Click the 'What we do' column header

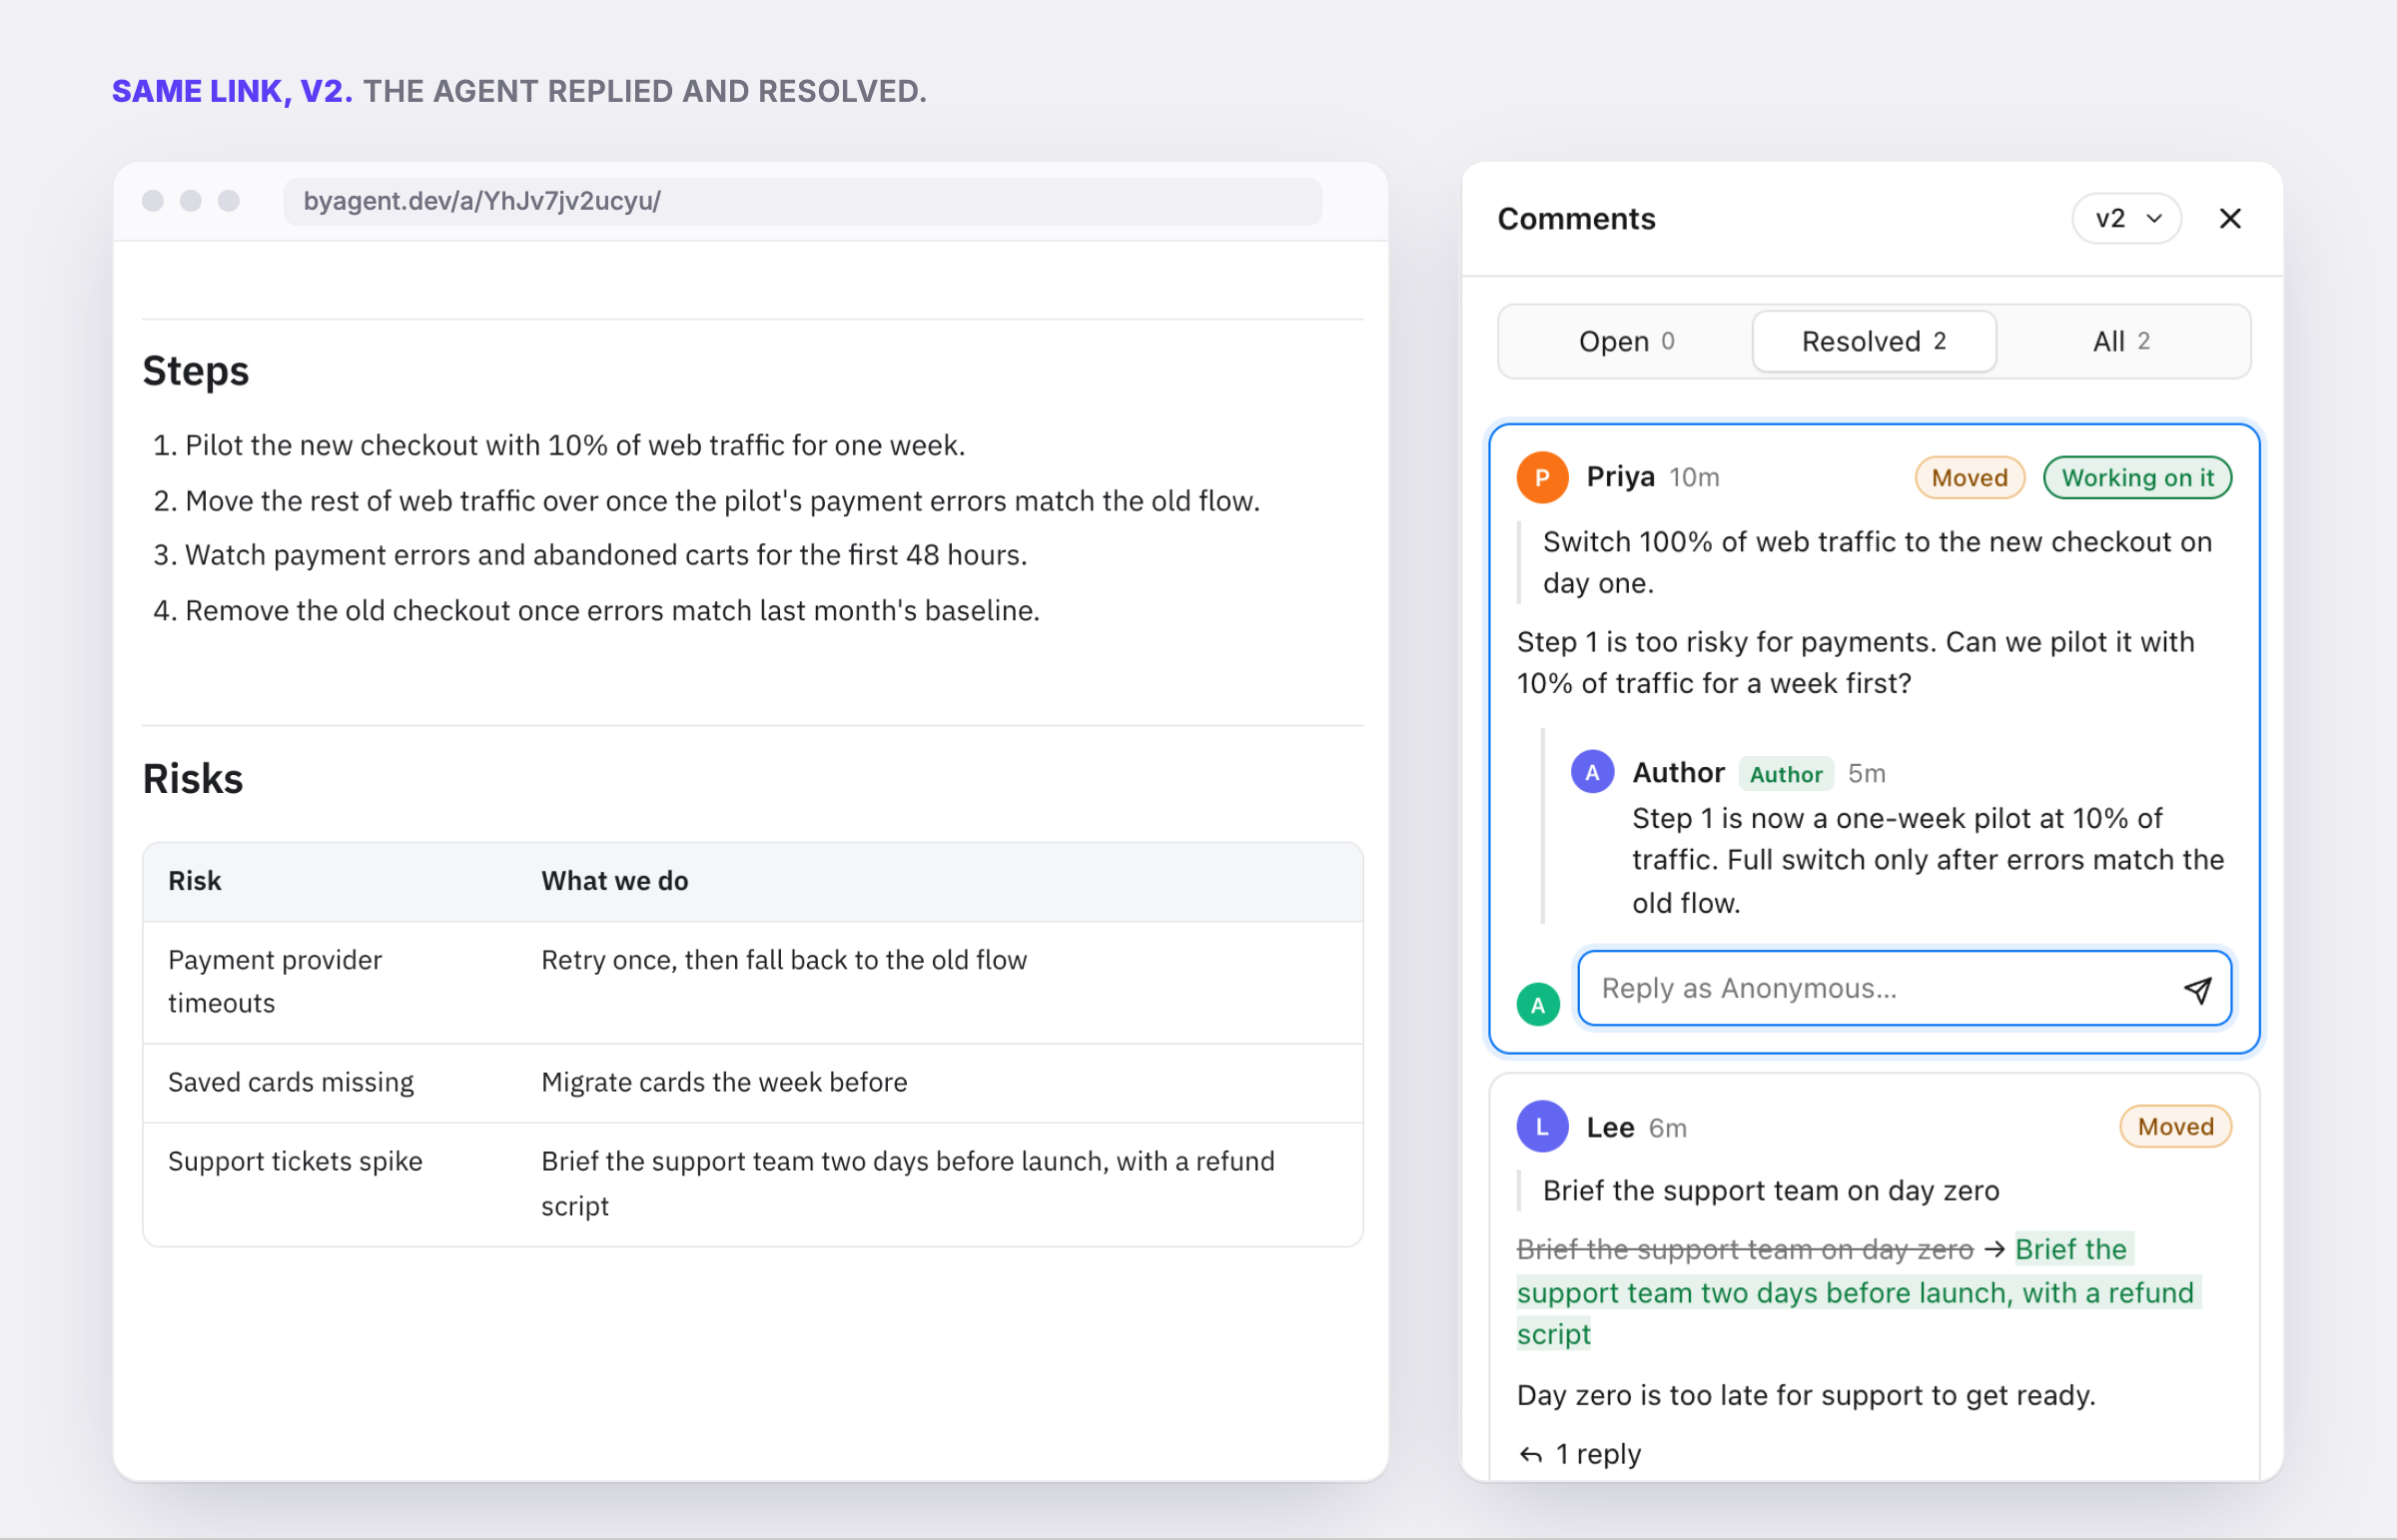pyautogui.click(x=615, y=881)
